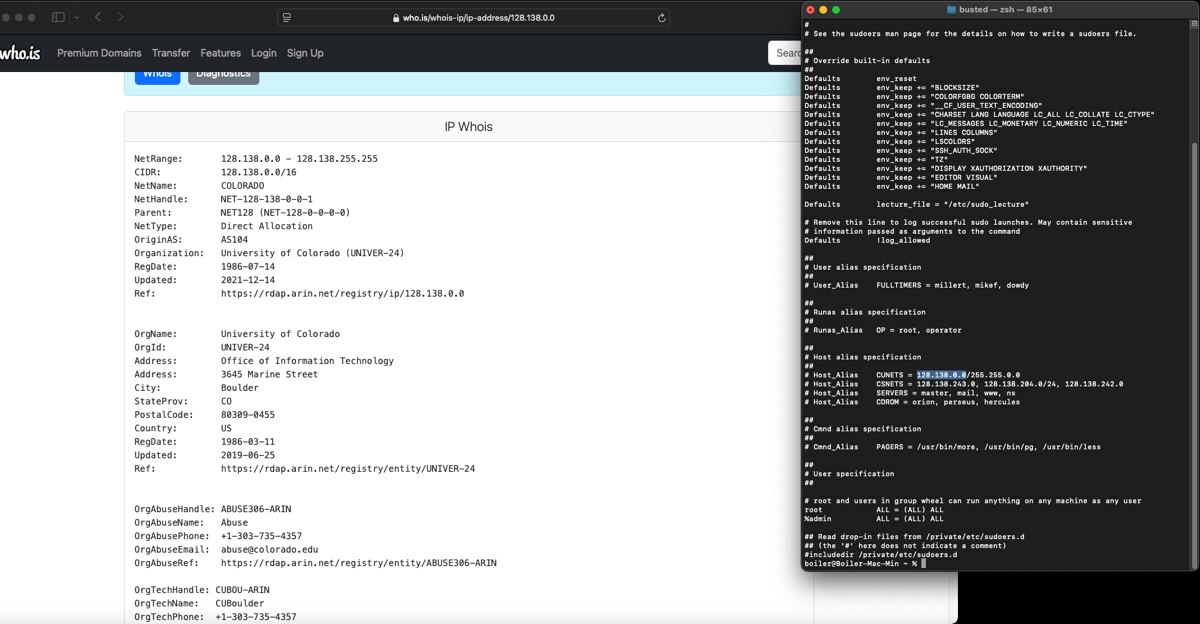Click the Sign Up link
This screenshot has width=1200, height=624.
(x=305, y=53)
